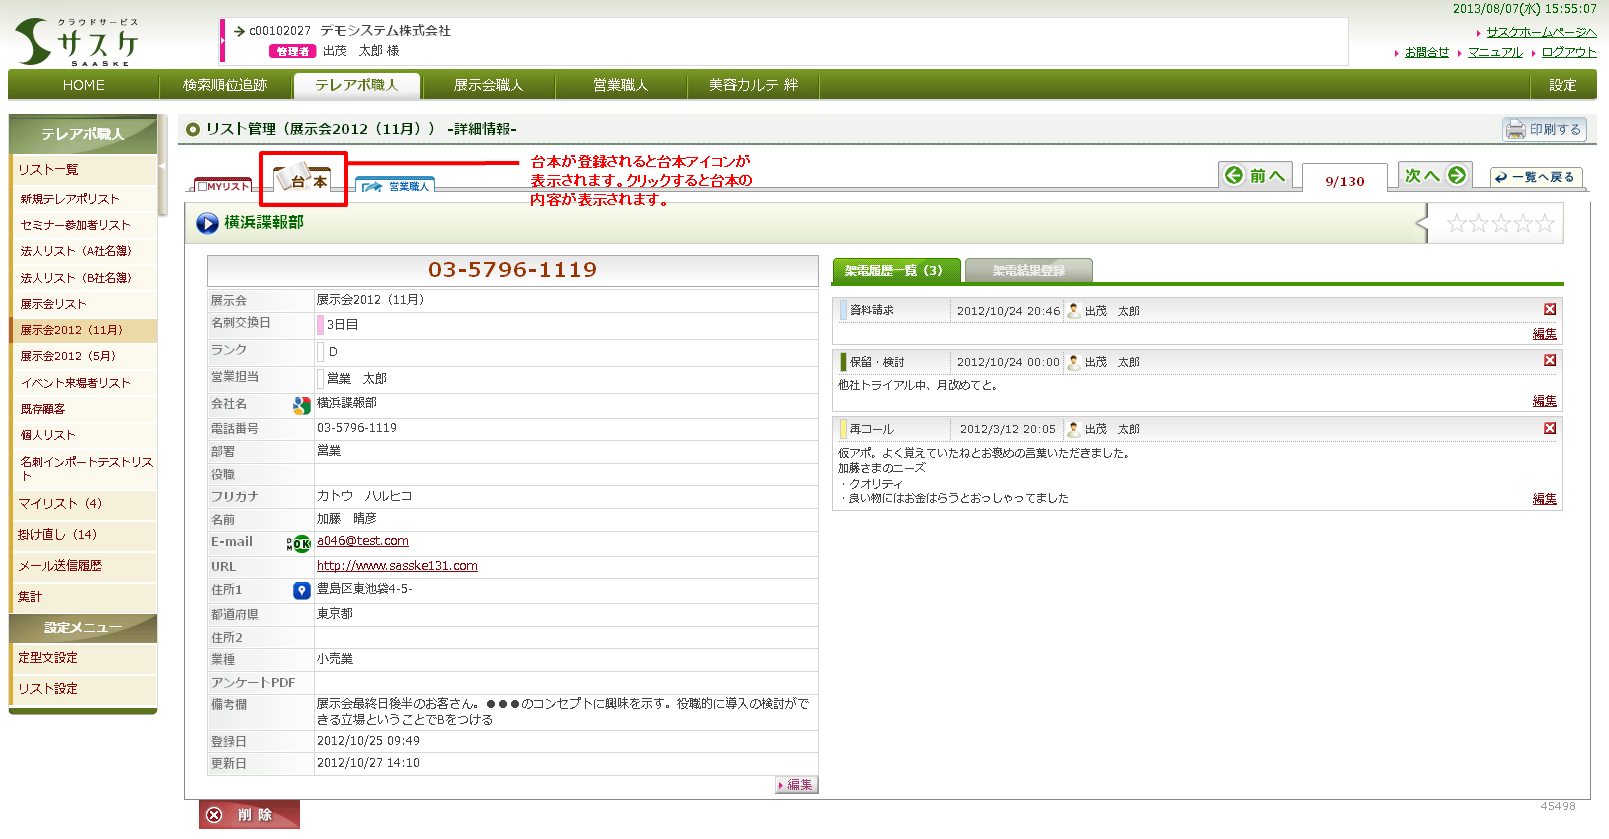Viewport: 1609px width, 839px height.
Task: Set rating to five stars
Action: pos(1545,224)
